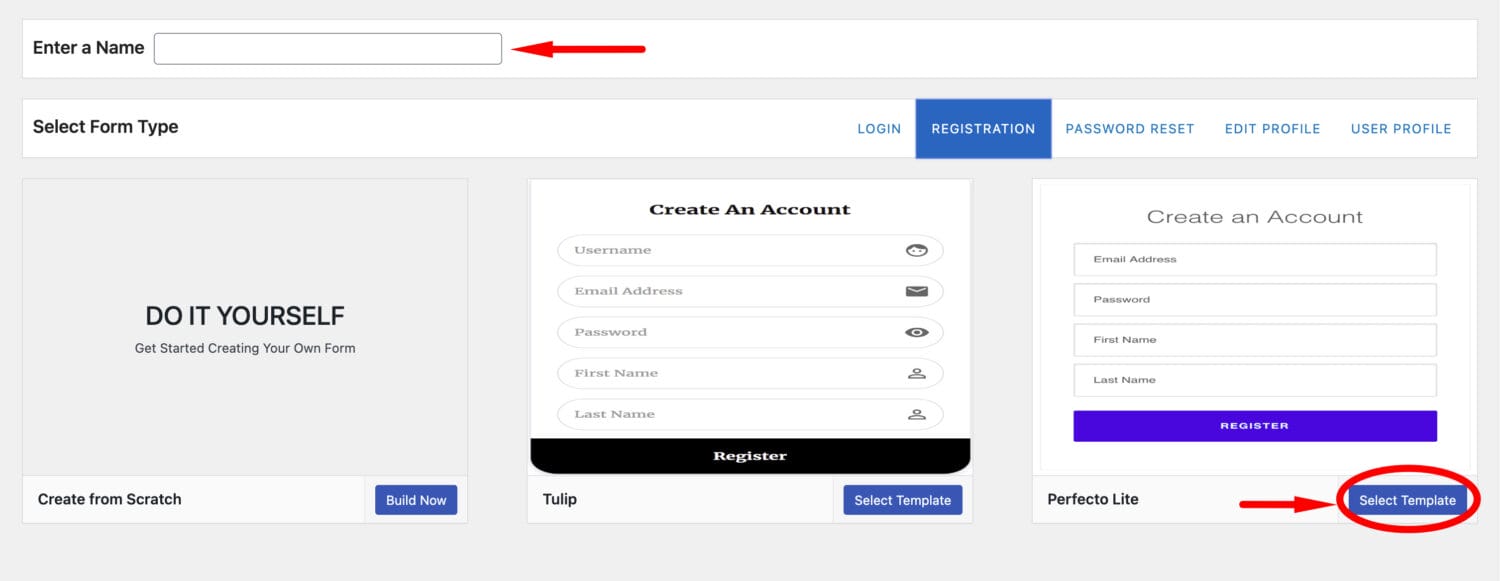Click the 'Create an Account' heading in Perfecto Lite
1500x581 pixels.
click(x=1255, y=217)
